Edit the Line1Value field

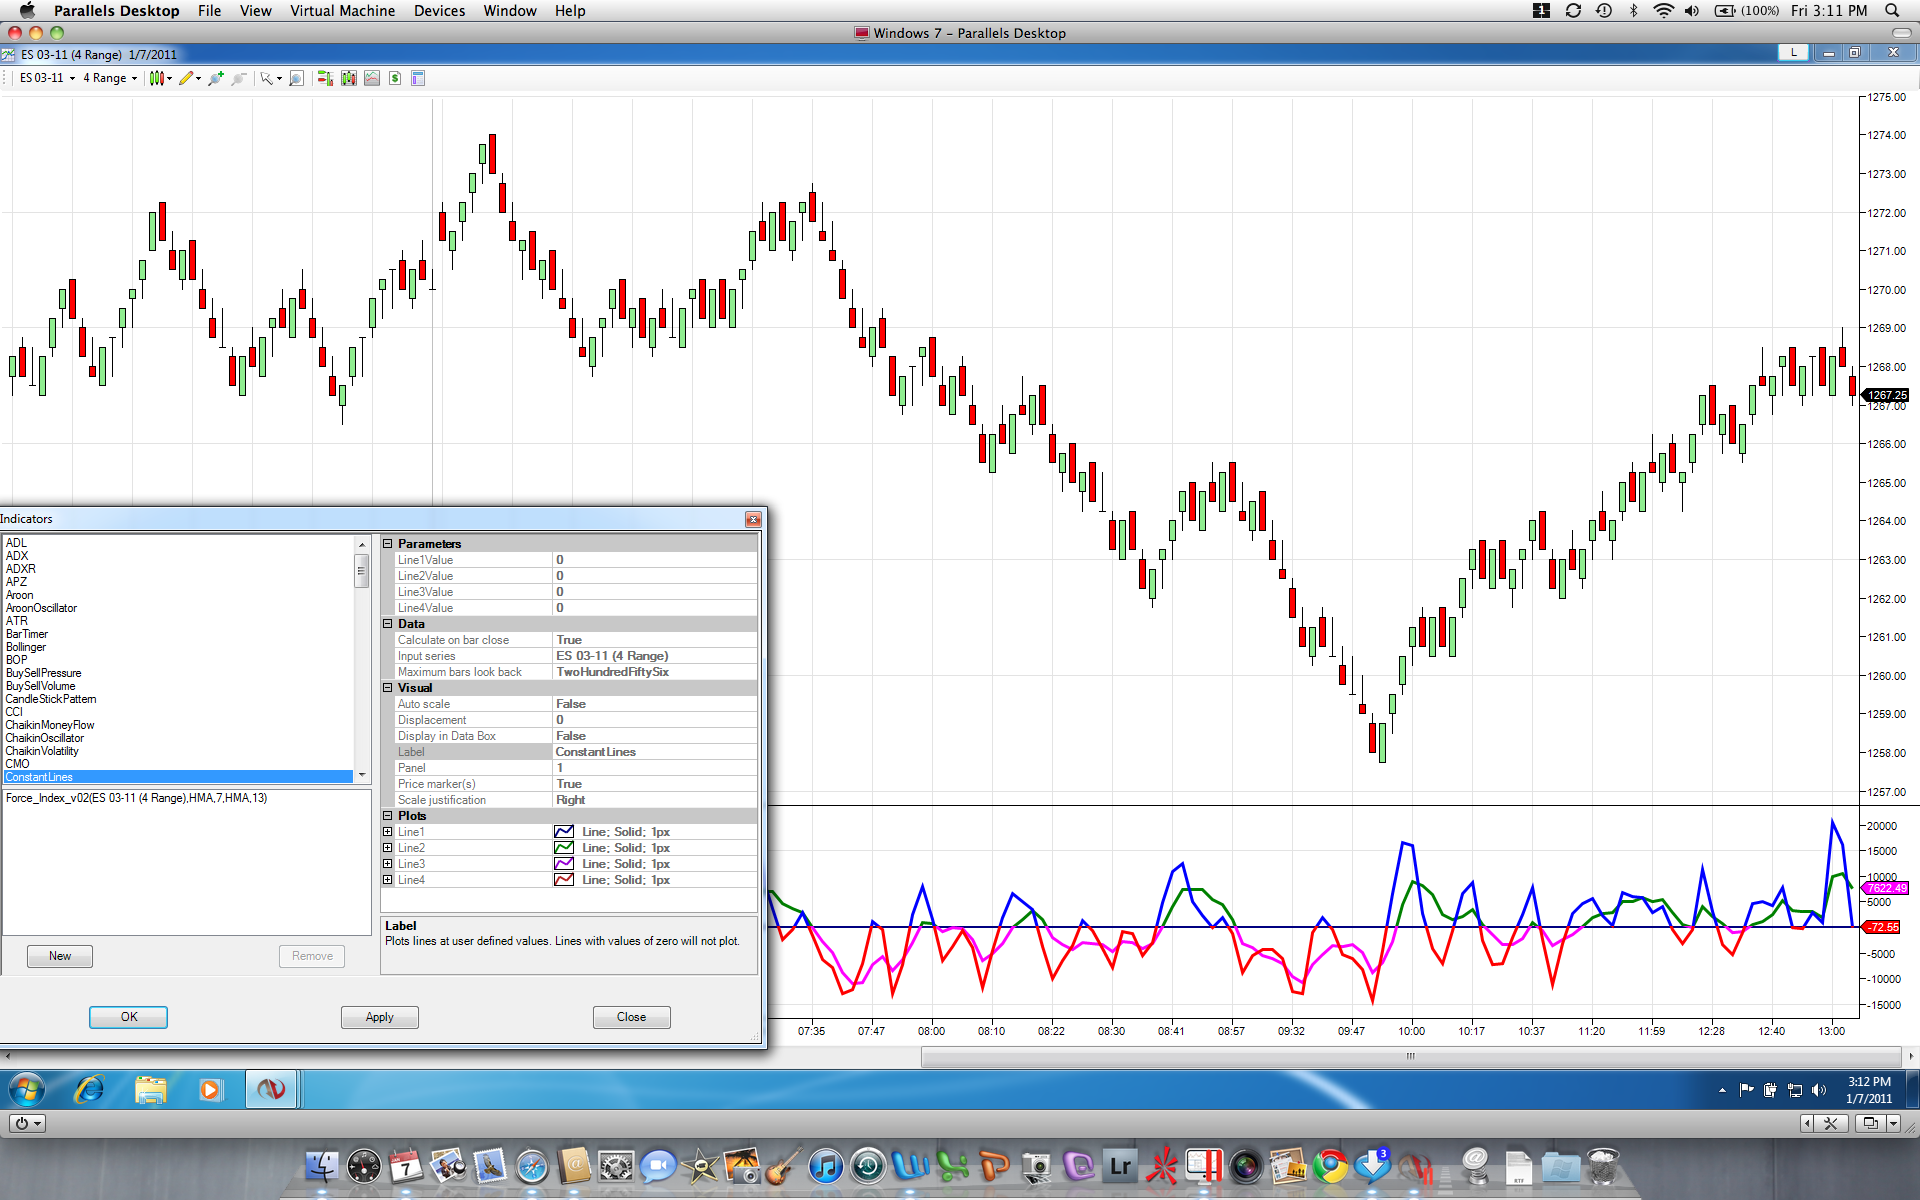655,560
